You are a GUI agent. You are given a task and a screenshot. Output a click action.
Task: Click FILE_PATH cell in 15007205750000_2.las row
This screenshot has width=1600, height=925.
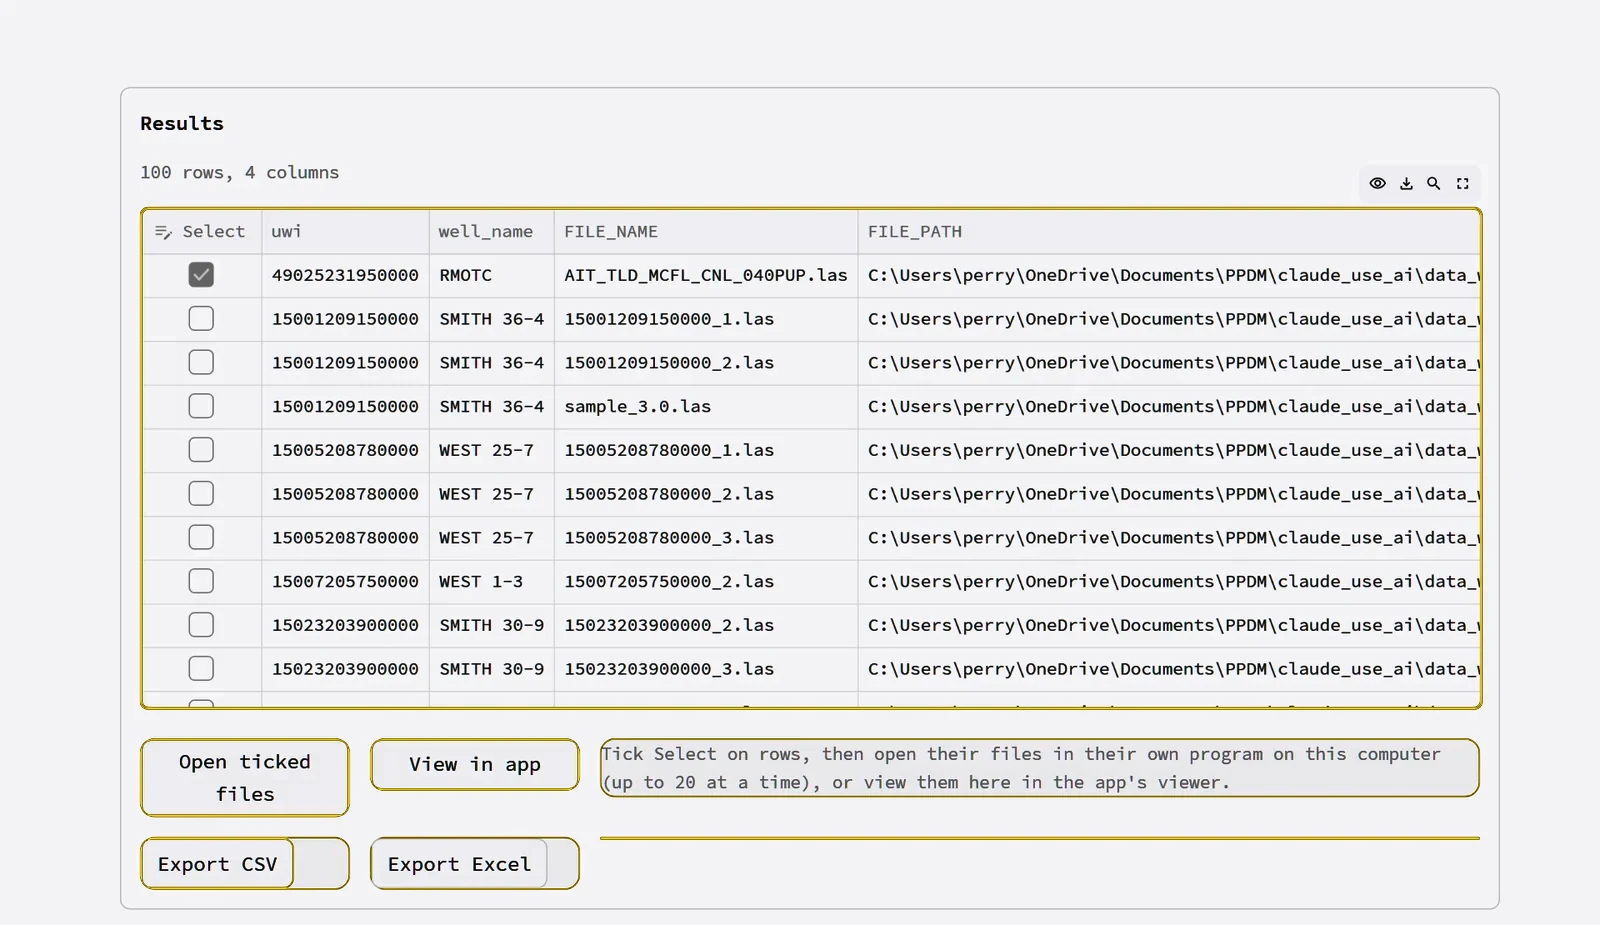(x=1169, y=581)
